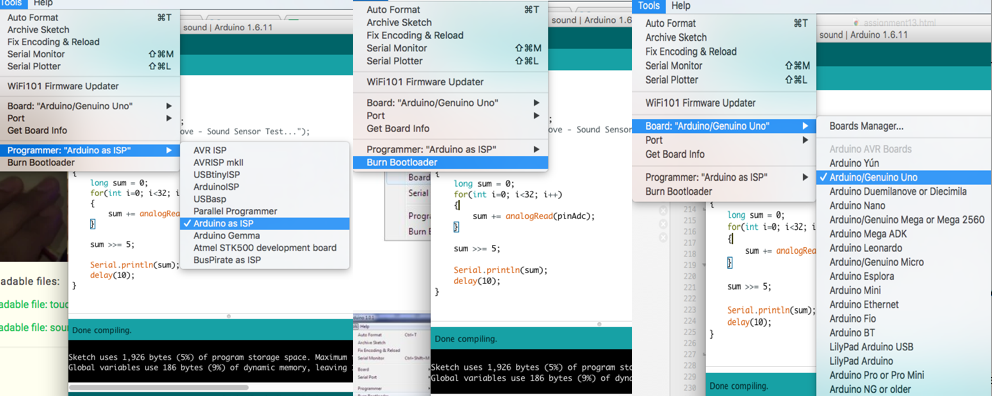Select Atmel STK500 development board
This screenshot has width=992, height=396.
pos(264,248)
